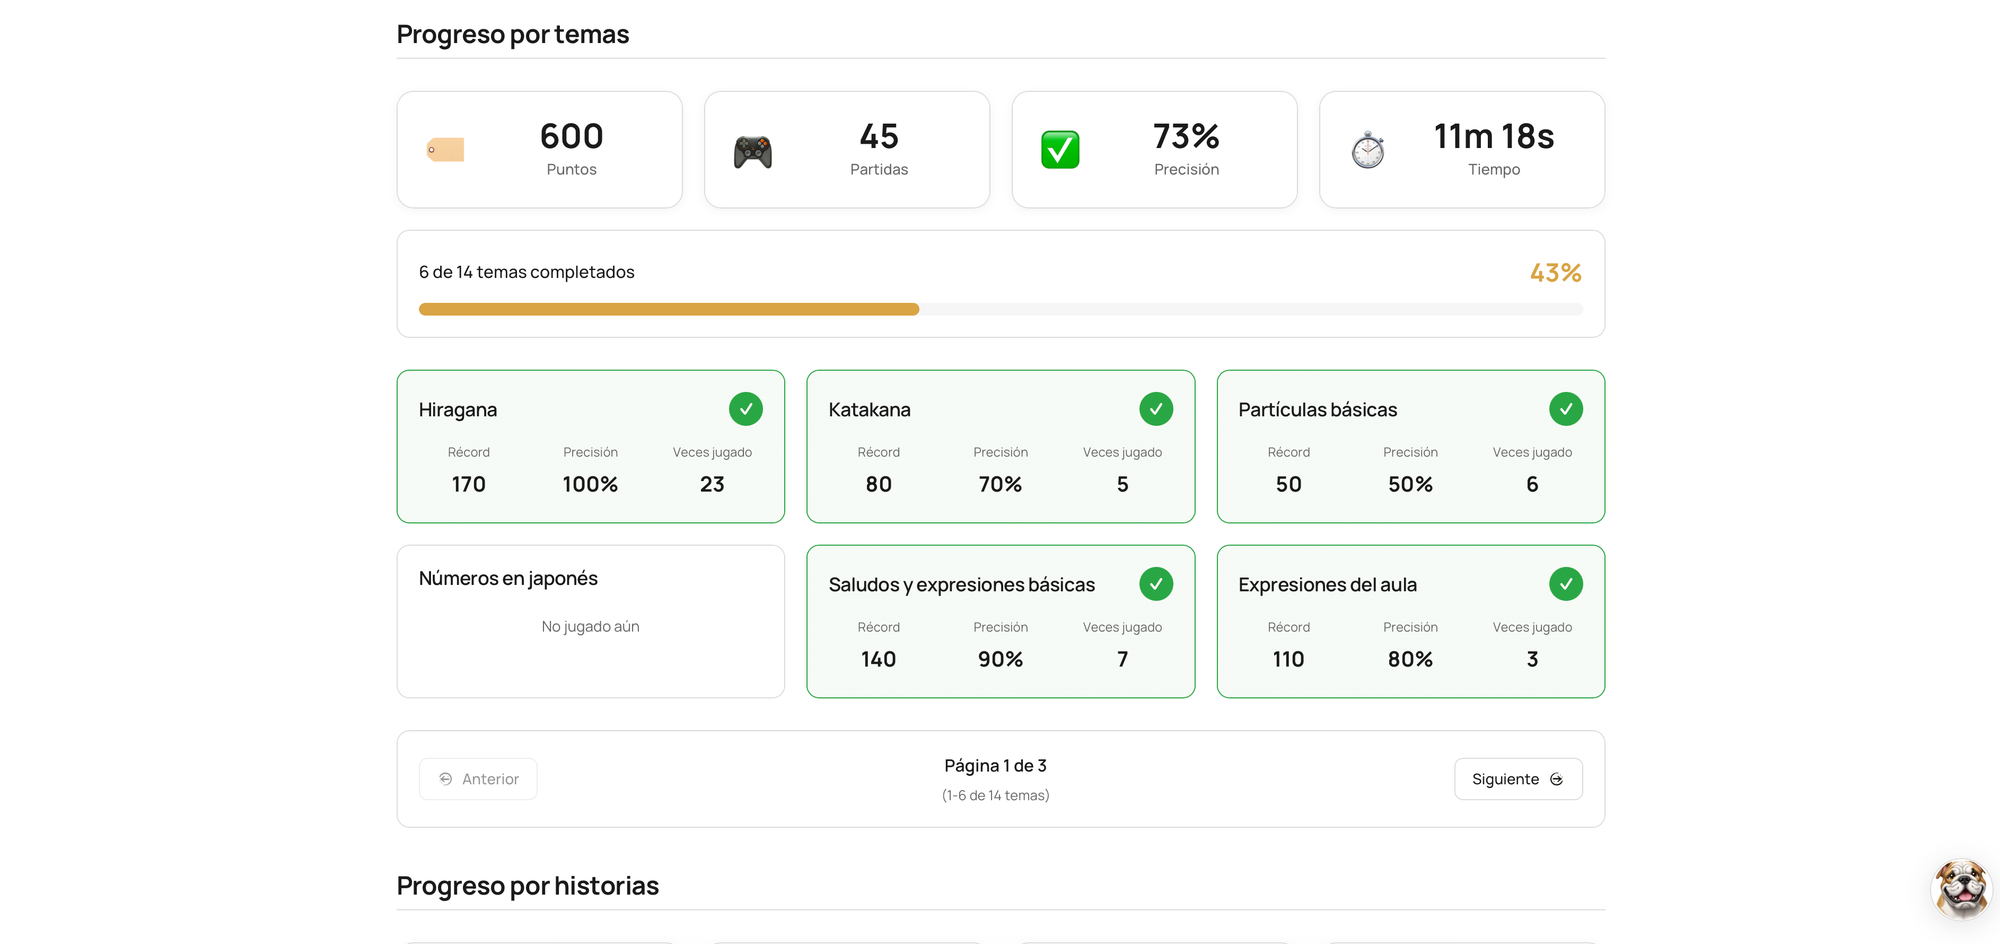The image size is (2000, 944).
Task: Click Expresiones del aula check badge
Action: (1565, 584)
